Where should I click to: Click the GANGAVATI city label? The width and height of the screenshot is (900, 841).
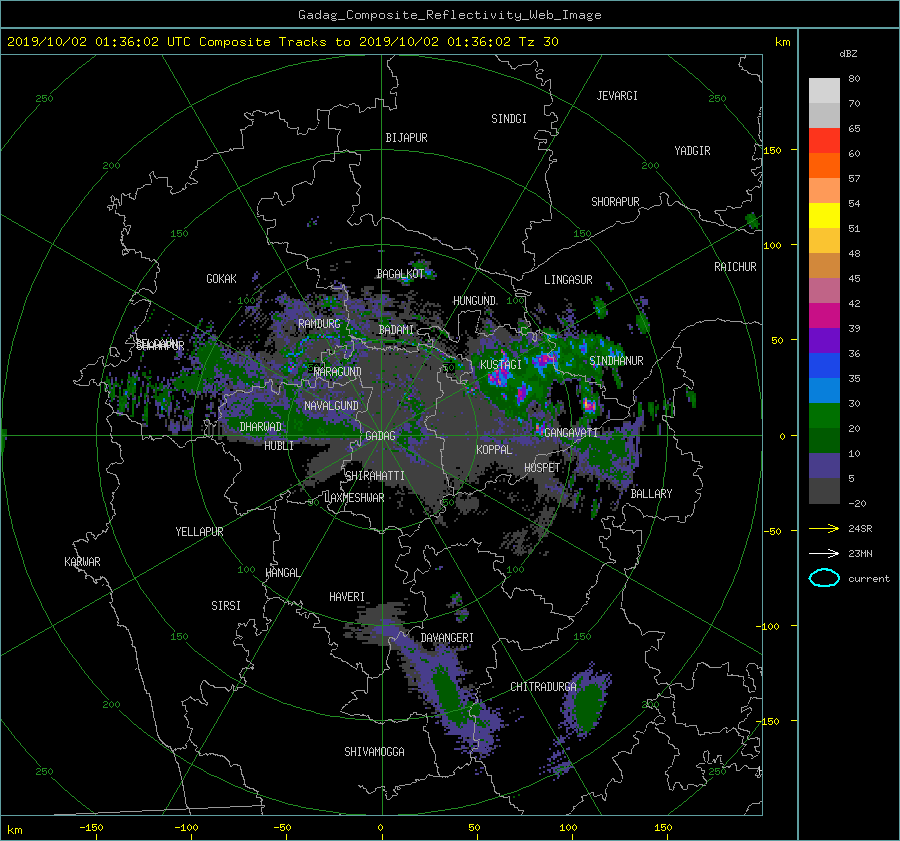point(571,432)
